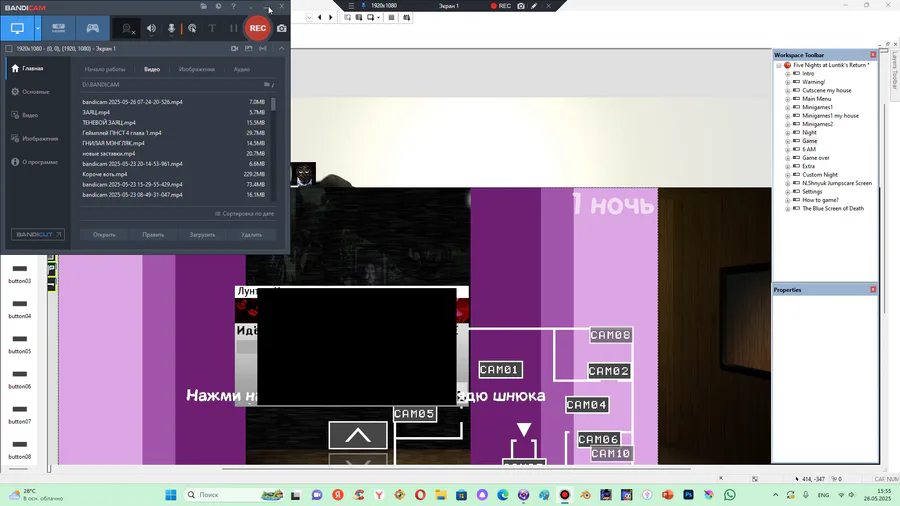Open folder icon next to D:\BANDICAM path
The height and width of the screenshot is (506, 900).
point(267,84)
